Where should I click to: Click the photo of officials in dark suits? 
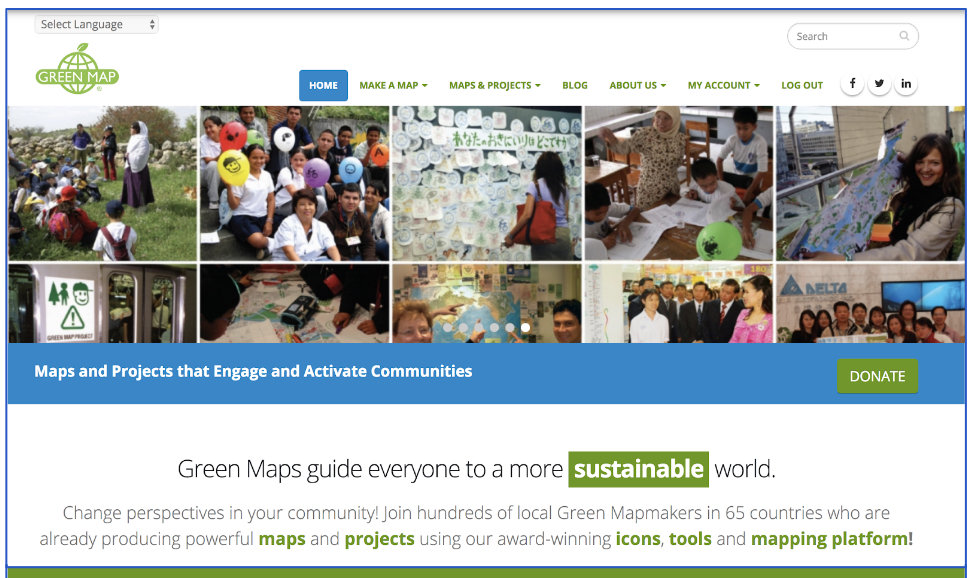[x=679, y=304]
